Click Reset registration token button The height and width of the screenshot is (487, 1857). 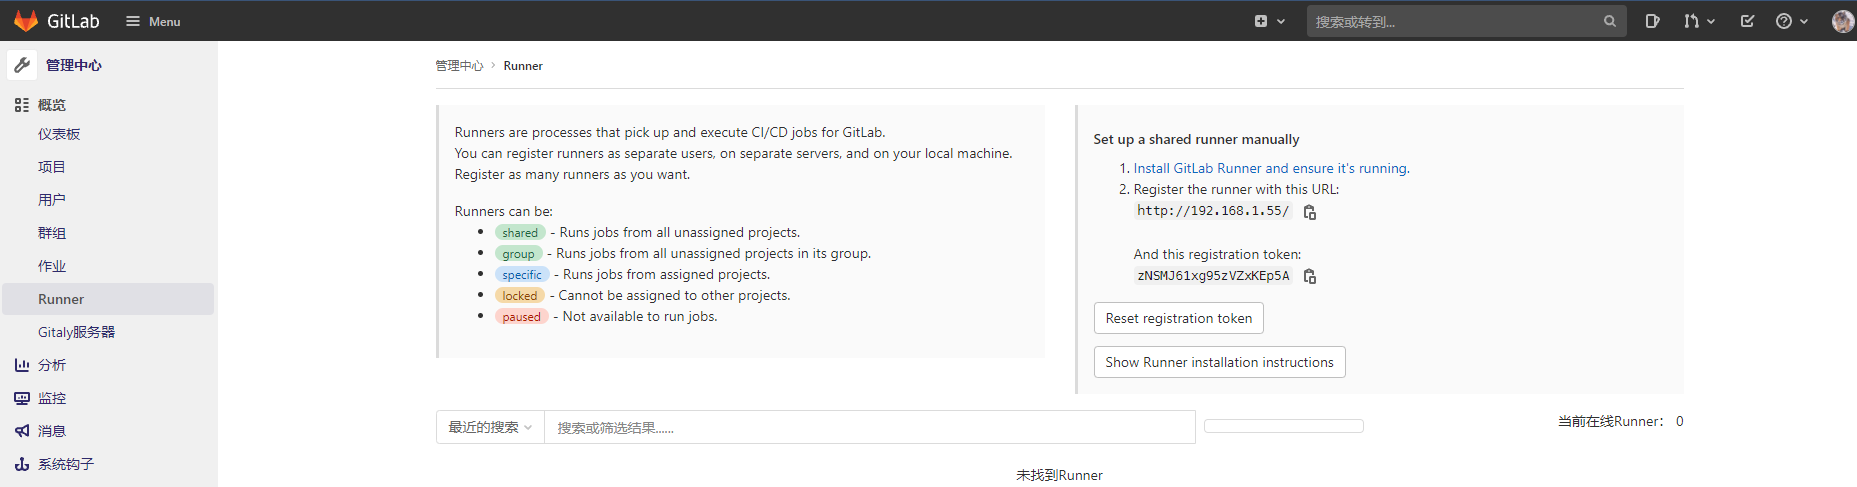[1178, 318]
